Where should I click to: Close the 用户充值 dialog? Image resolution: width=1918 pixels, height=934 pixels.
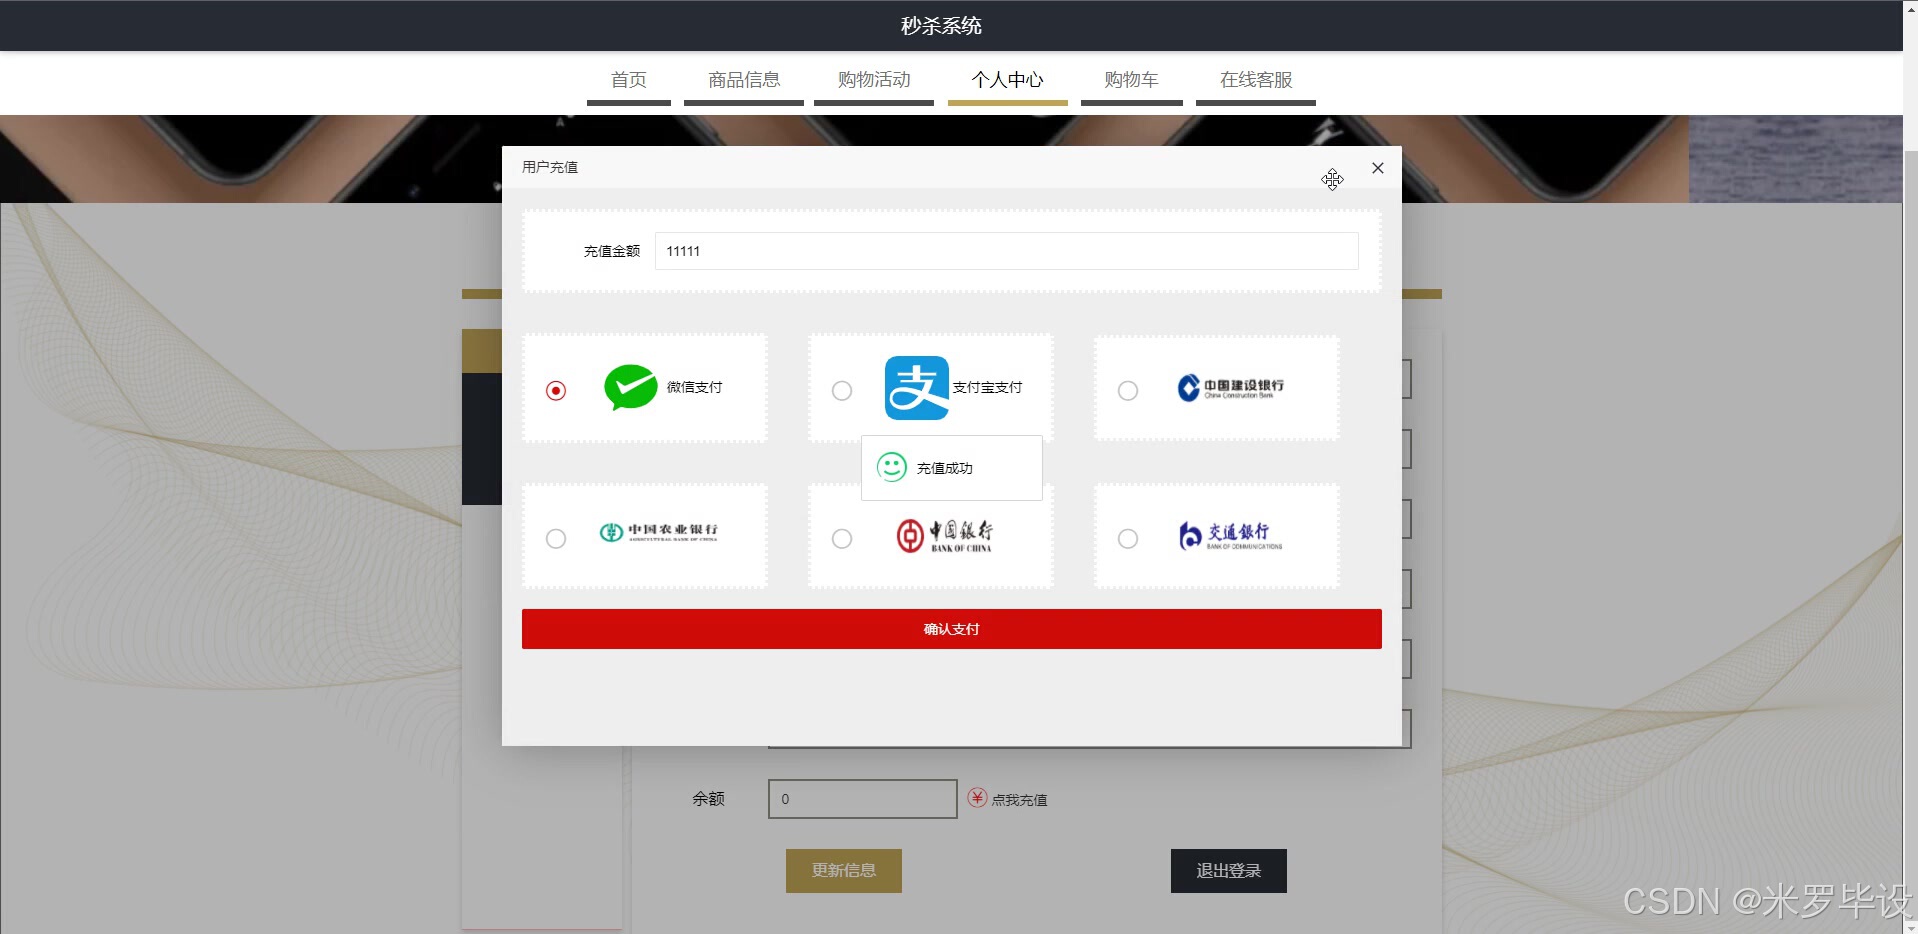pos(1378,168)
